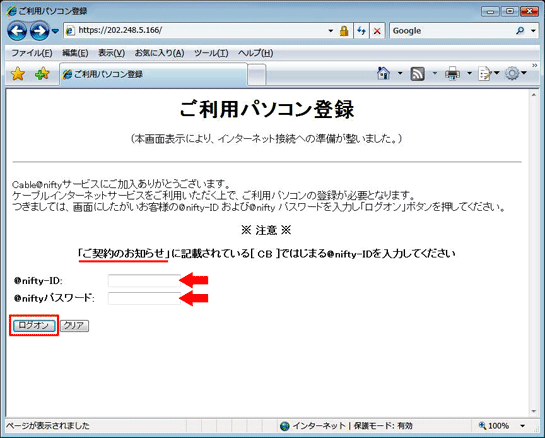This screenshot has height=438, width=545.
Task: Click the ログオン button
Action: (34, 325)
